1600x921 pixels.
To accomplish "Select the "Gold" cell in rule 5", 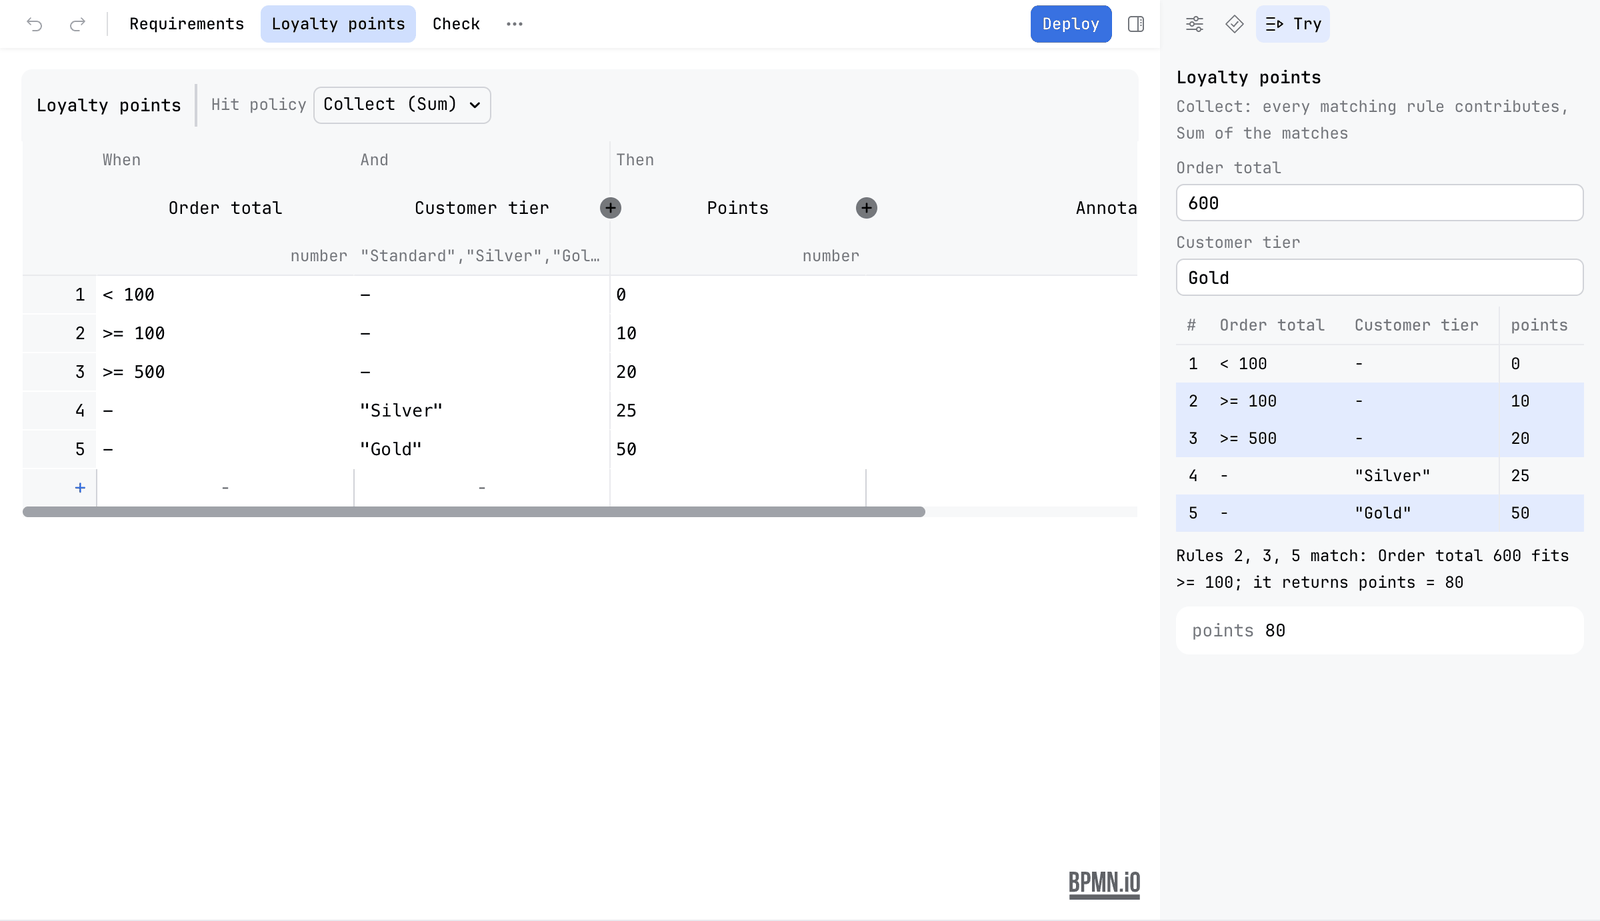I will (482, 449).
